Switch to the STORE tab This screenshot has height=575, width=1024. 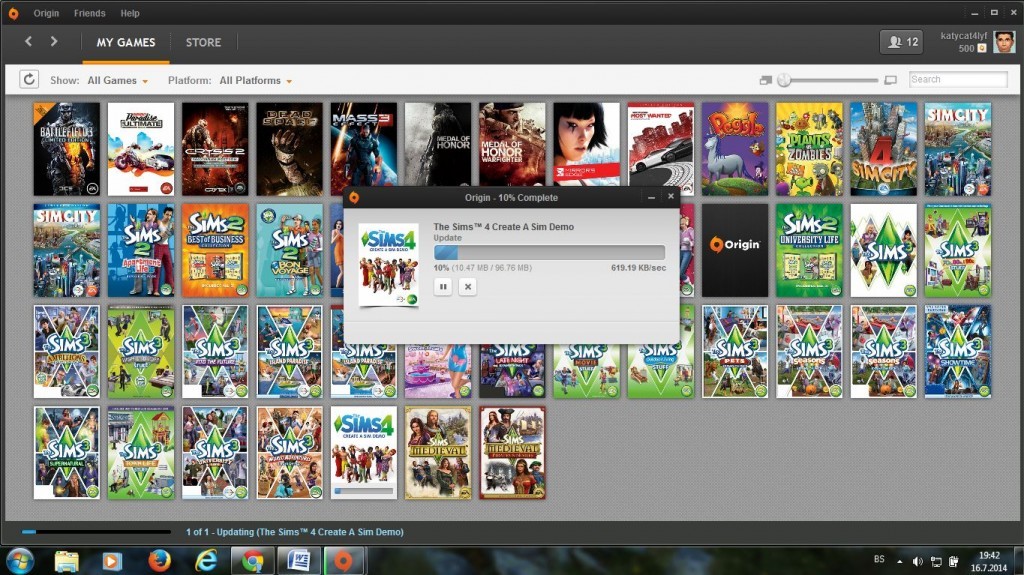pyautogui.click(x=203, y=42)
